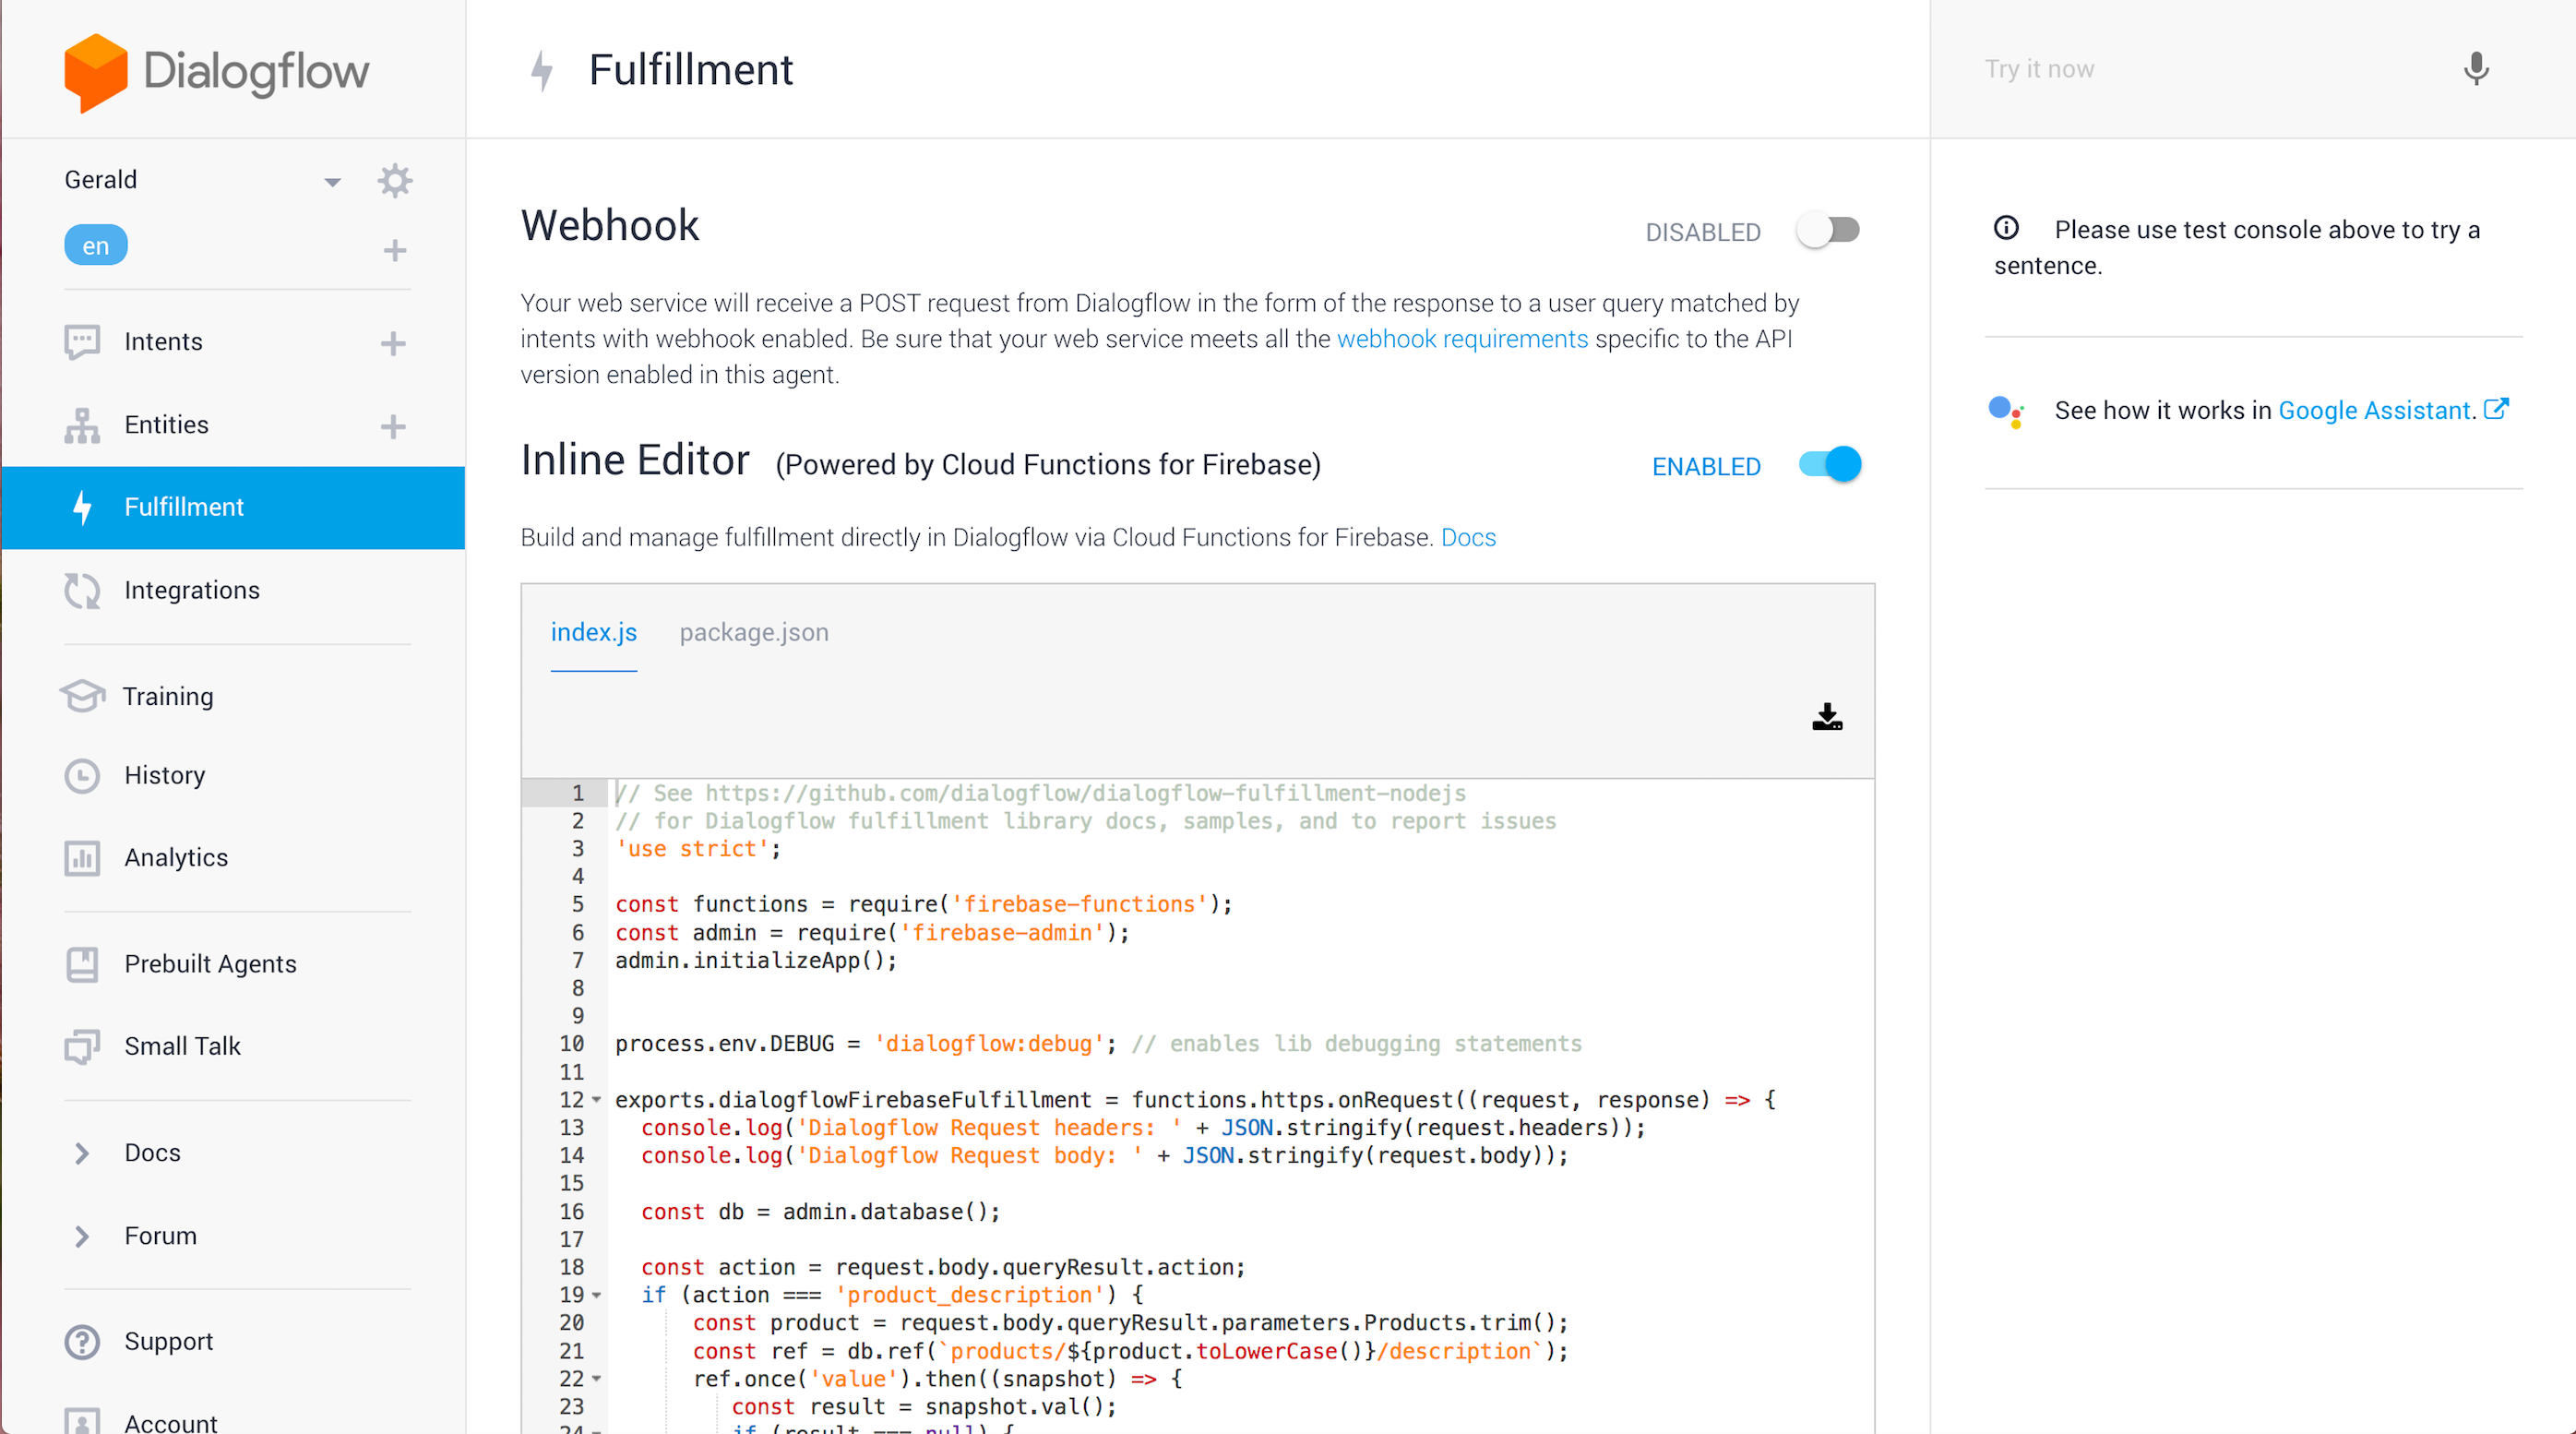Screen dimensions: 2576x1434
Task: Select the en language badge
Action: point(96,246)
